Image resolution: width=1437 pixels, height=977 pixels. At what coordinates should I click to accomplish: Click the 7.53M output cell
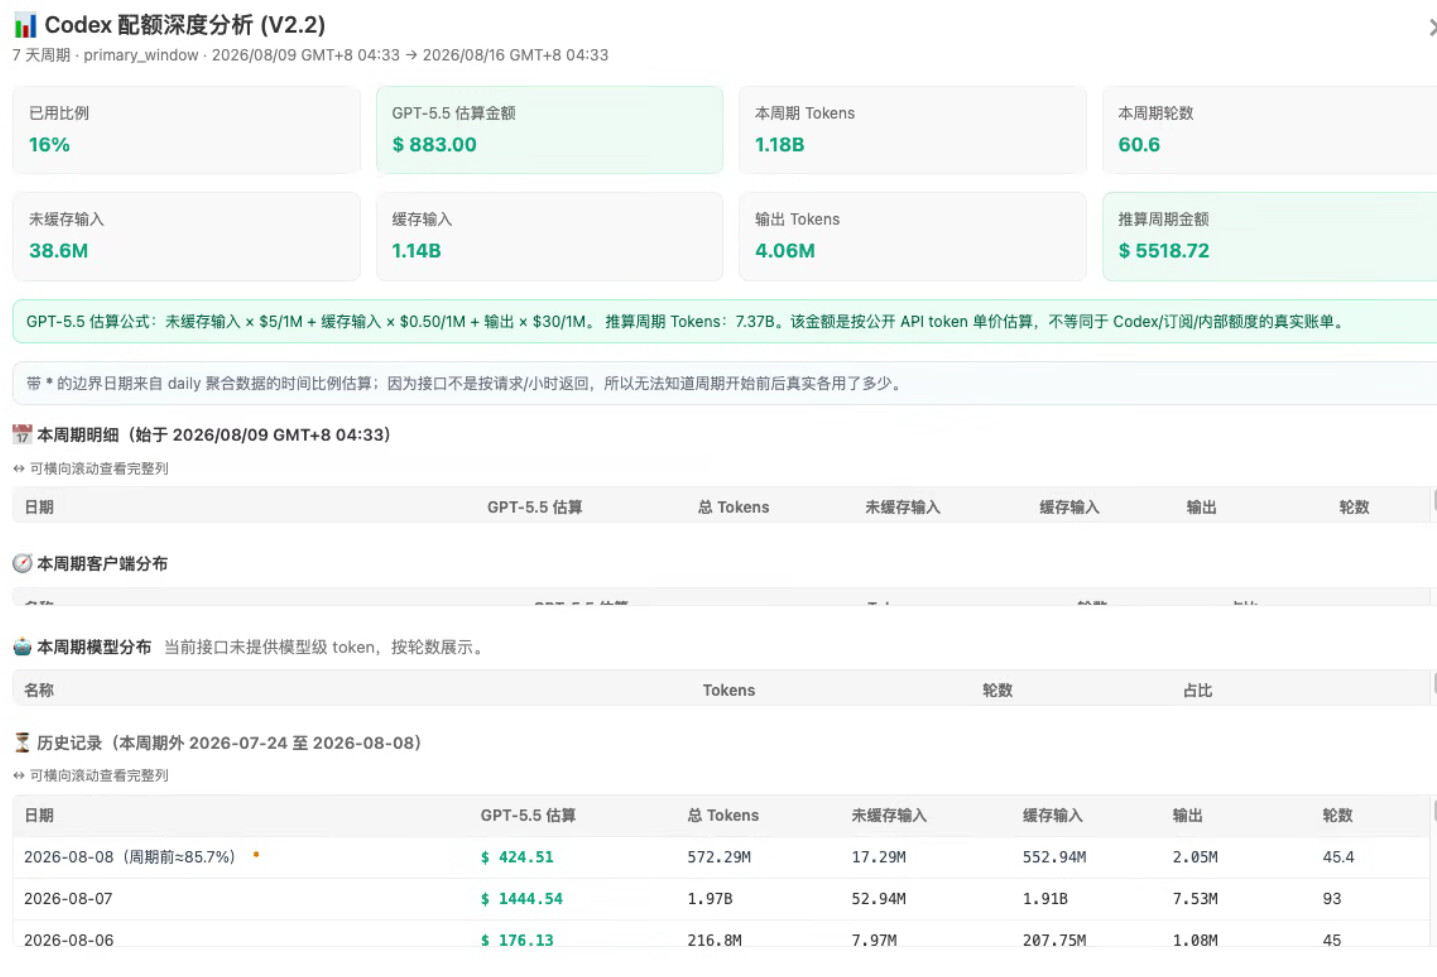(x=1195, y=899)
